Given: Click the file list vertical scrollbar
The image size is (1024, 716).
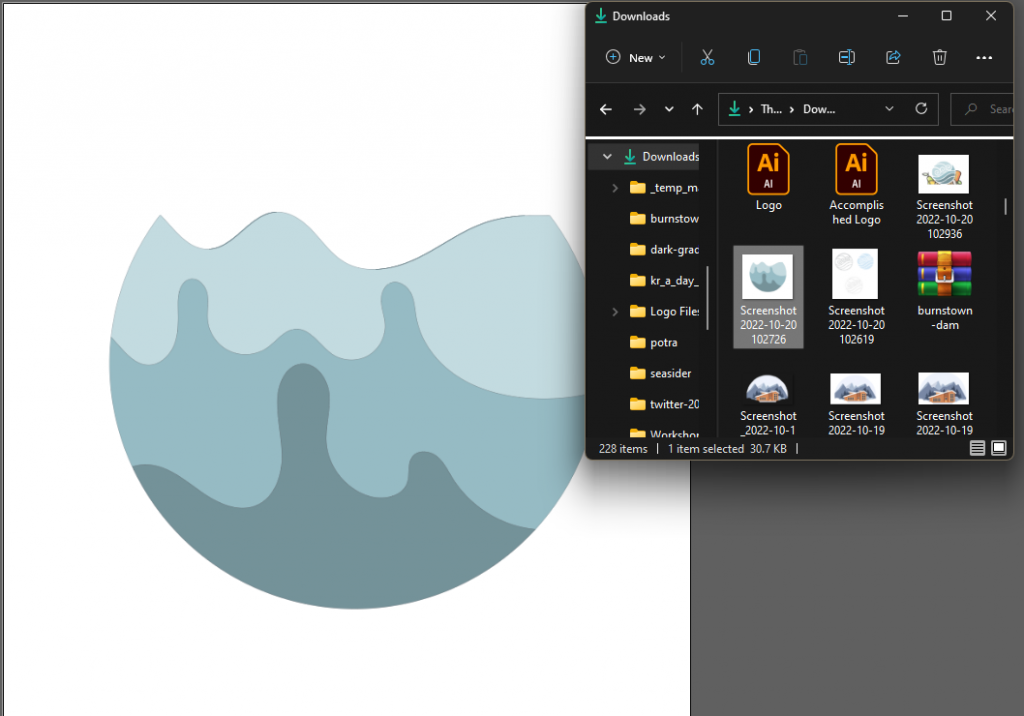Looking at the screenshot, I should click(1005, 206).
